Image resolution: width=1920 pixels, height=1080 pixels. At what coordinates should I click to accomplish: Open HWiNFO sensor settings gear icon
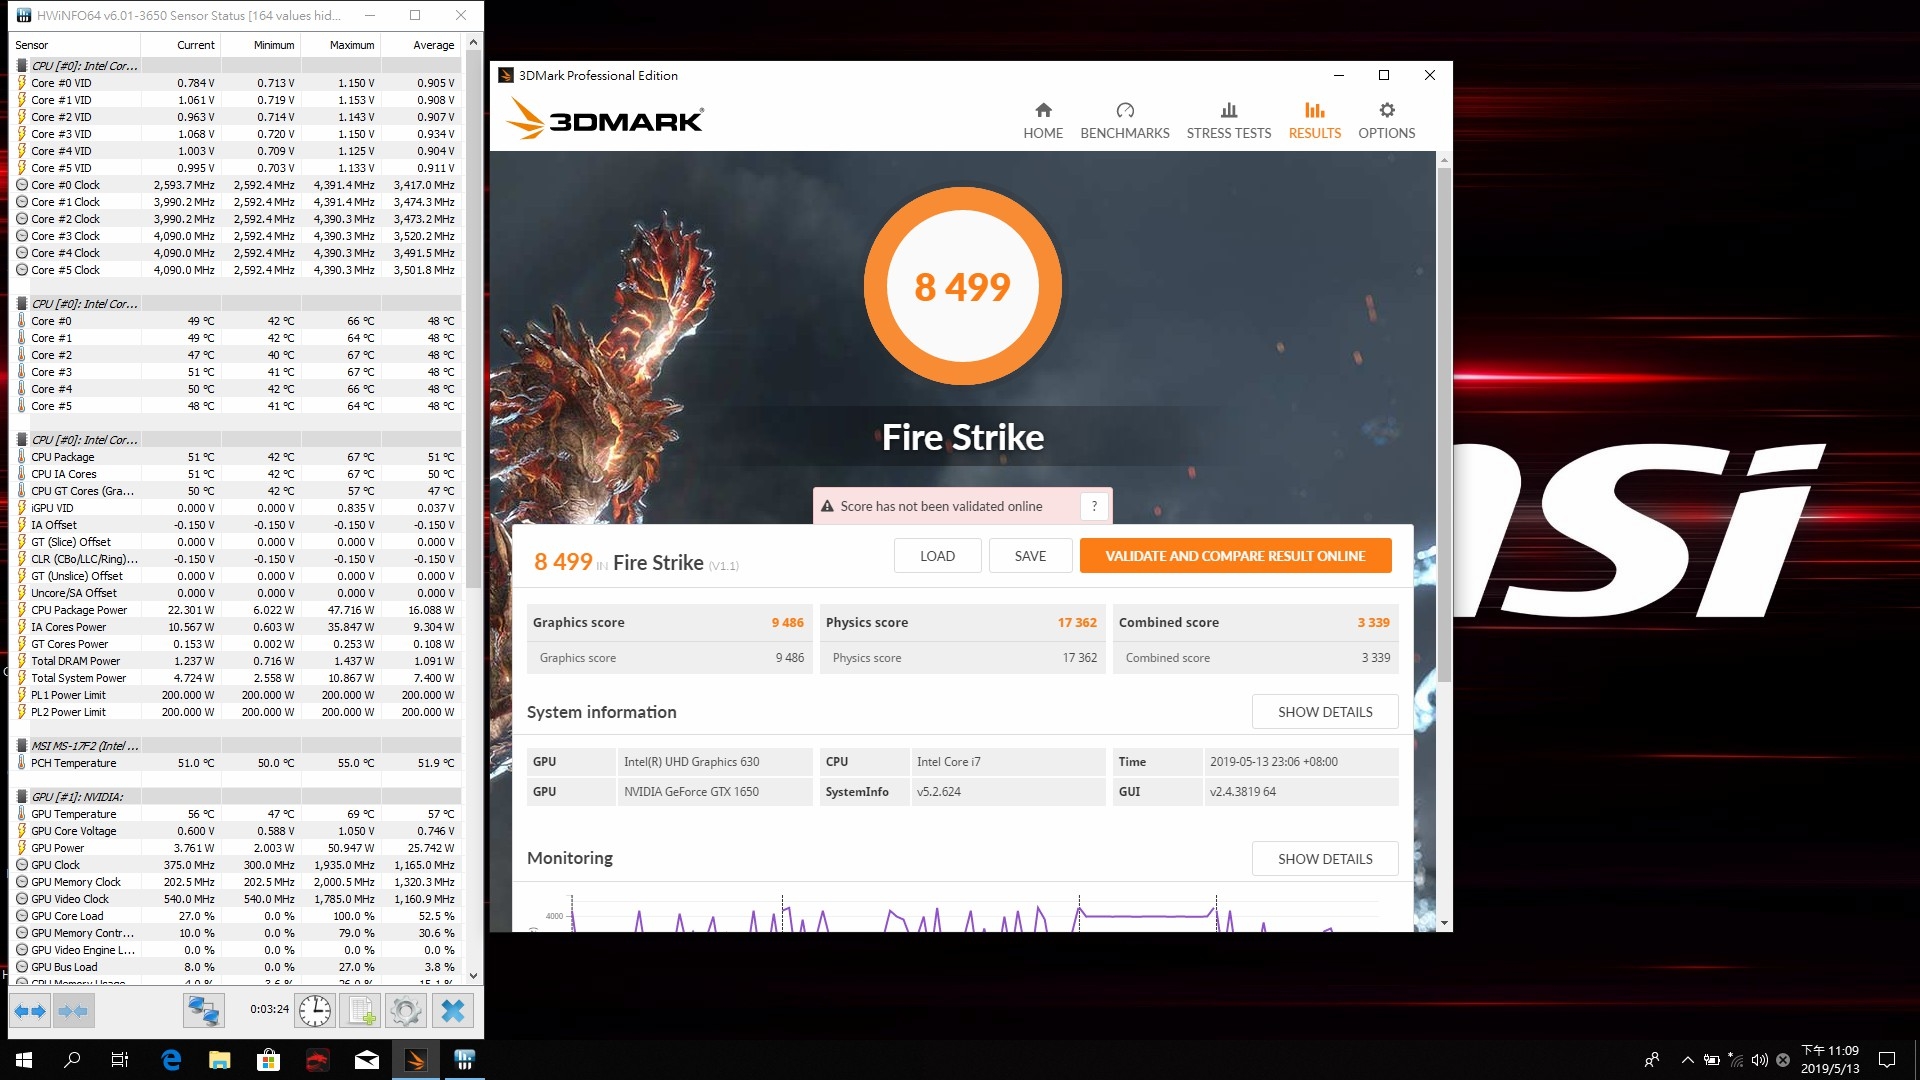click(406, 1011)
